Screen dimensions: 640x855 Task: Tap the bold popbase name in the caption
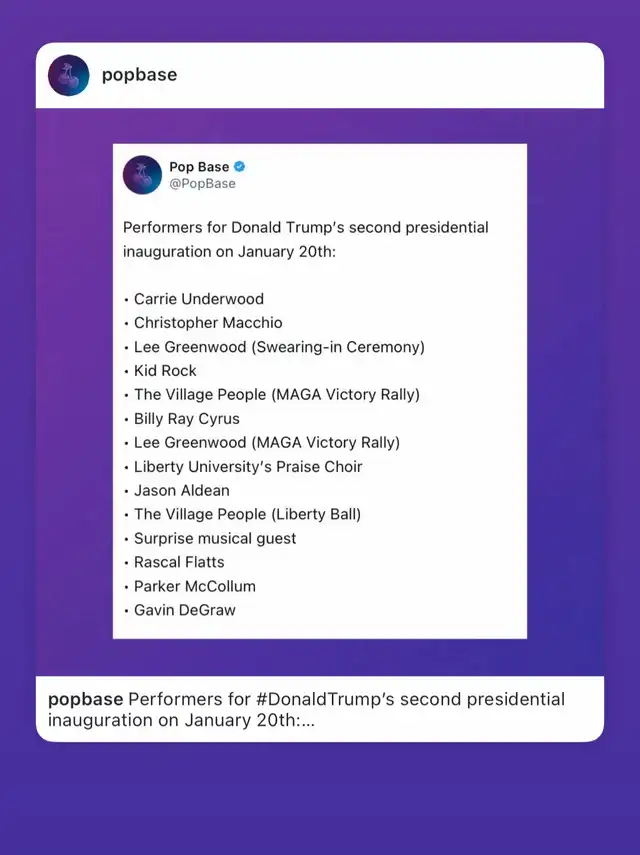tap(86, 700)
